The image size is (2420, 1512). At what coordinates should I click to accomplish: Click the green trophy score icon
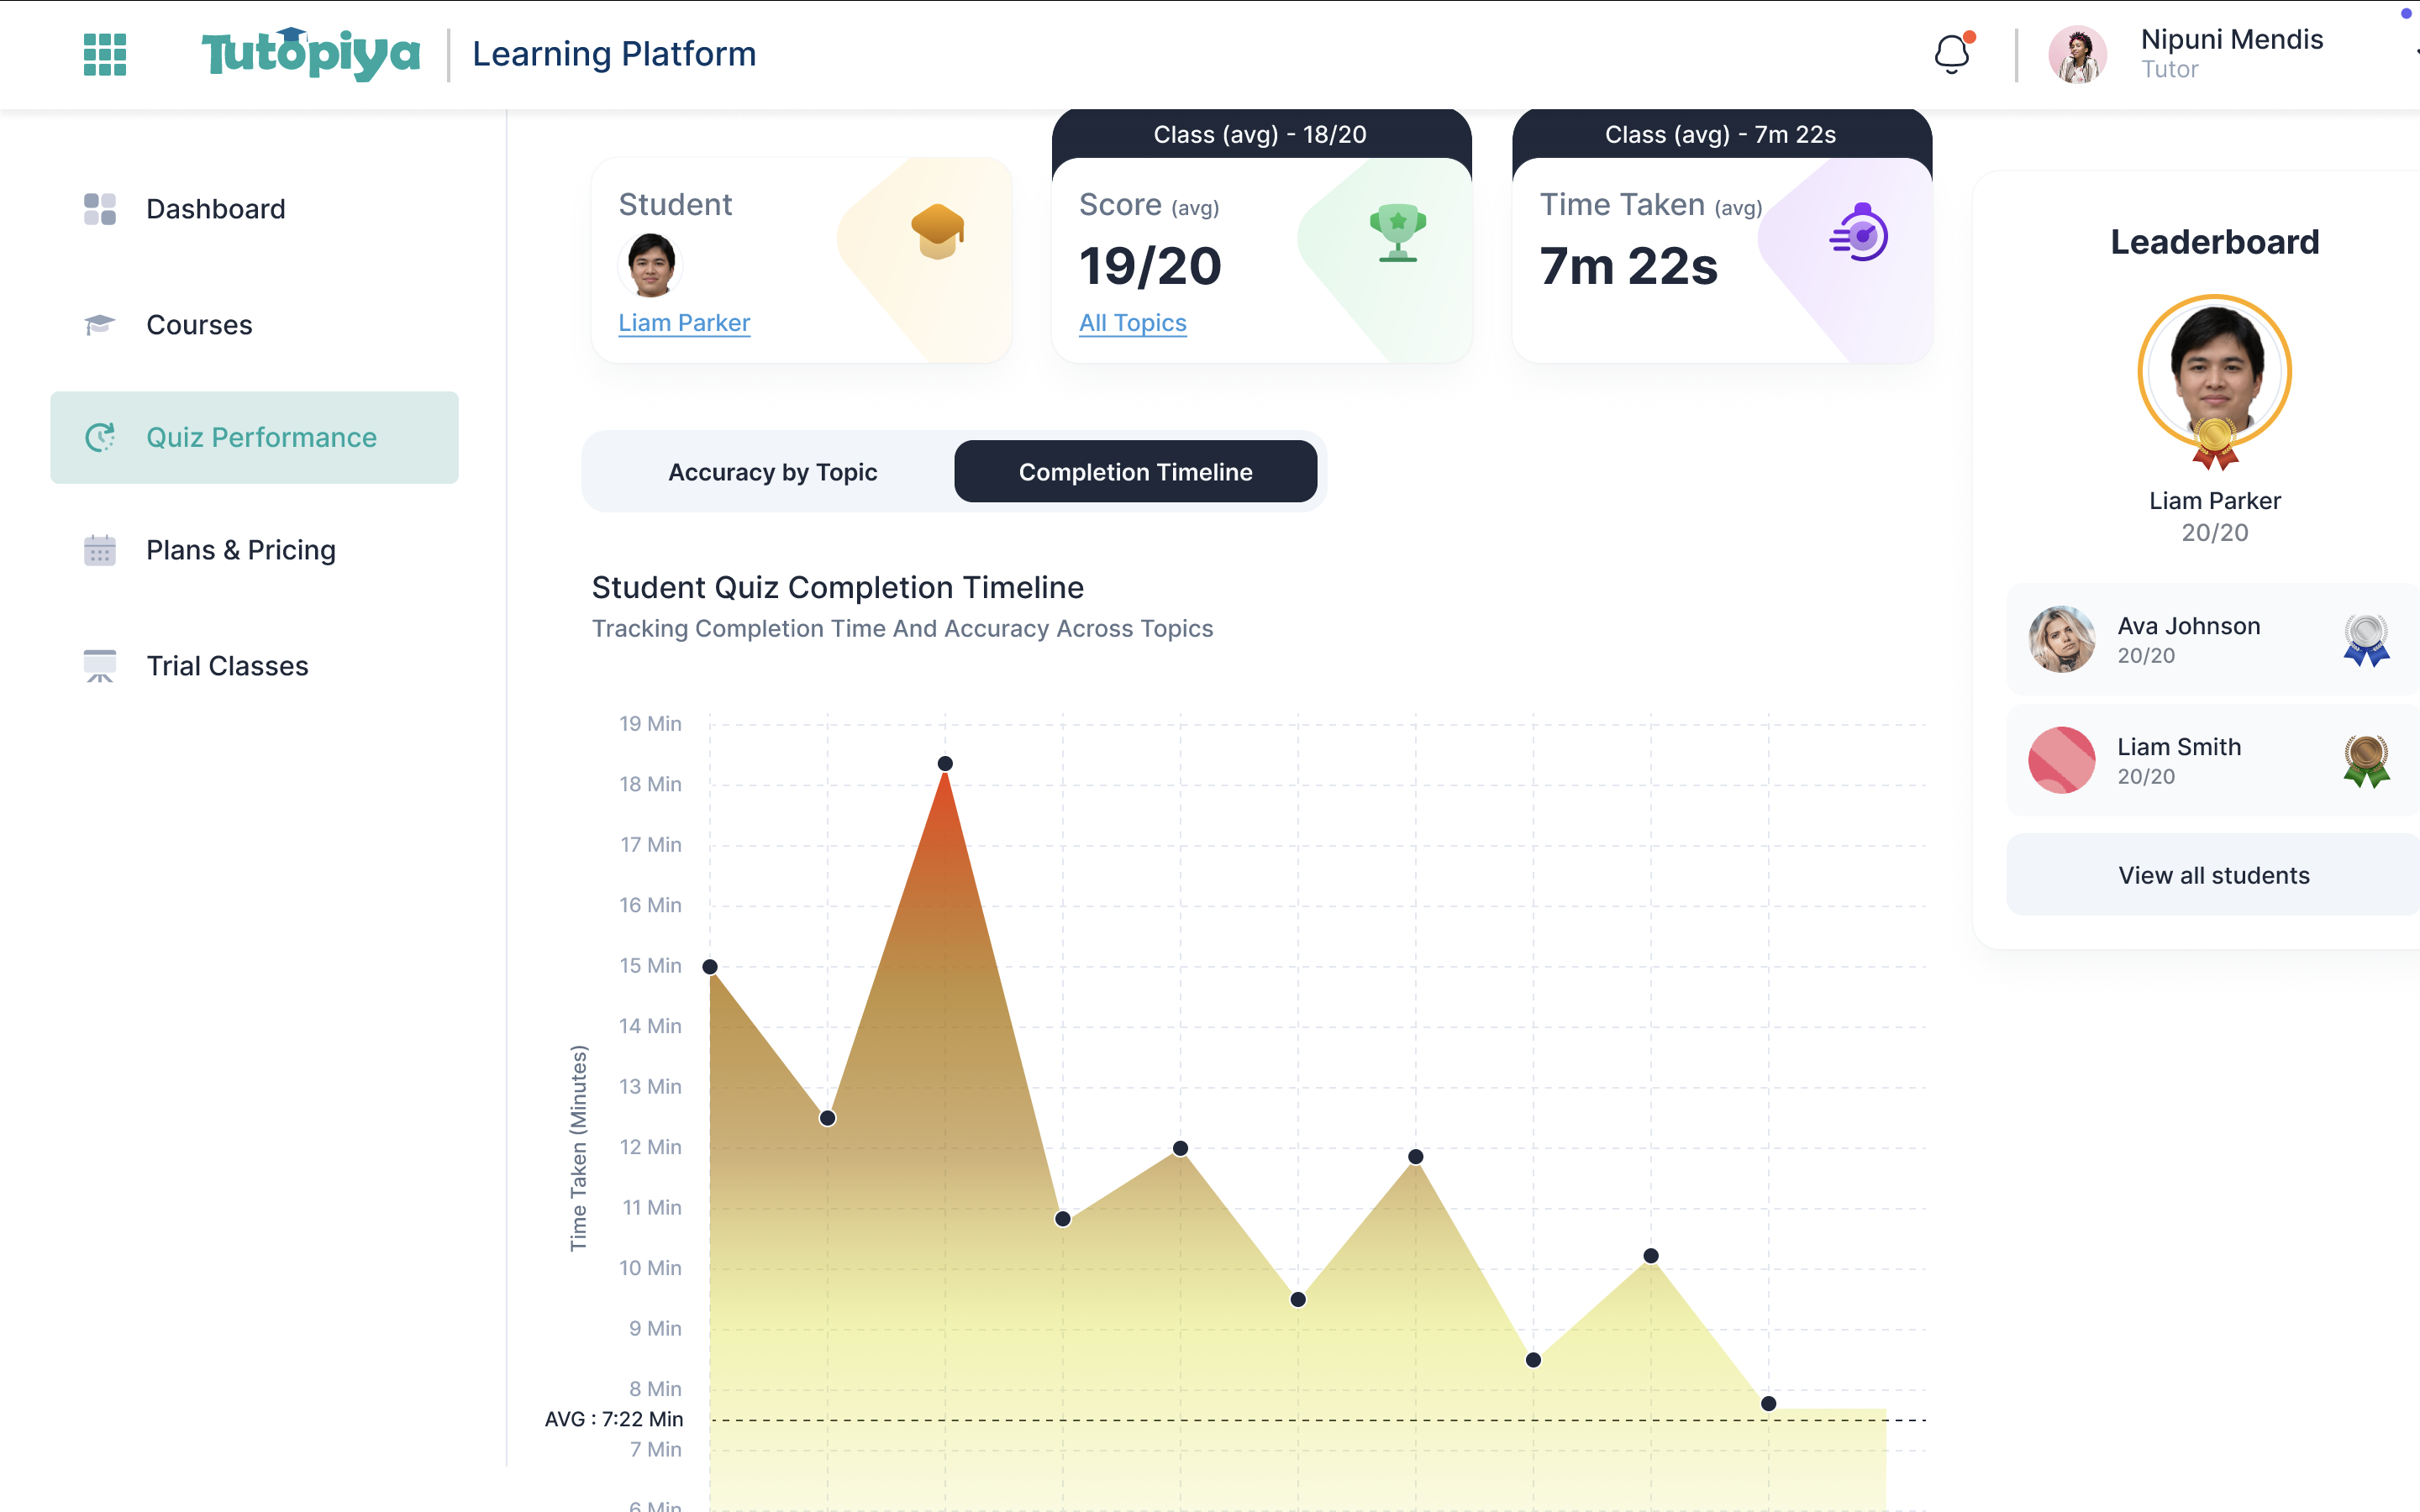pos(1398,232)
